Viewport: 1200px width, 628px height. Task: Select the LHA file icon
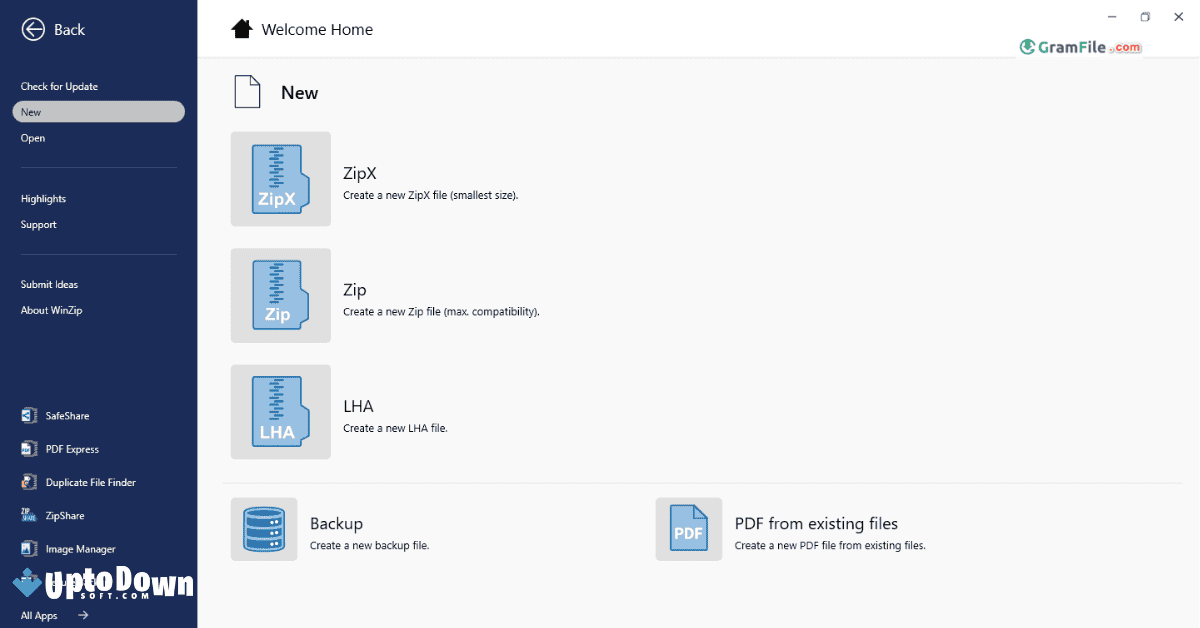pos(280,412)
